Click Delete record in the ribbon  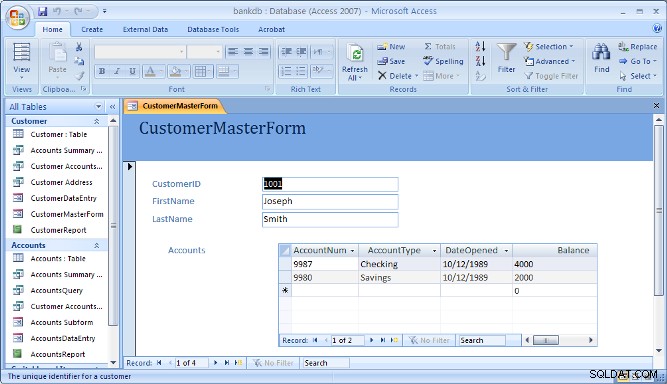[398, 76]
